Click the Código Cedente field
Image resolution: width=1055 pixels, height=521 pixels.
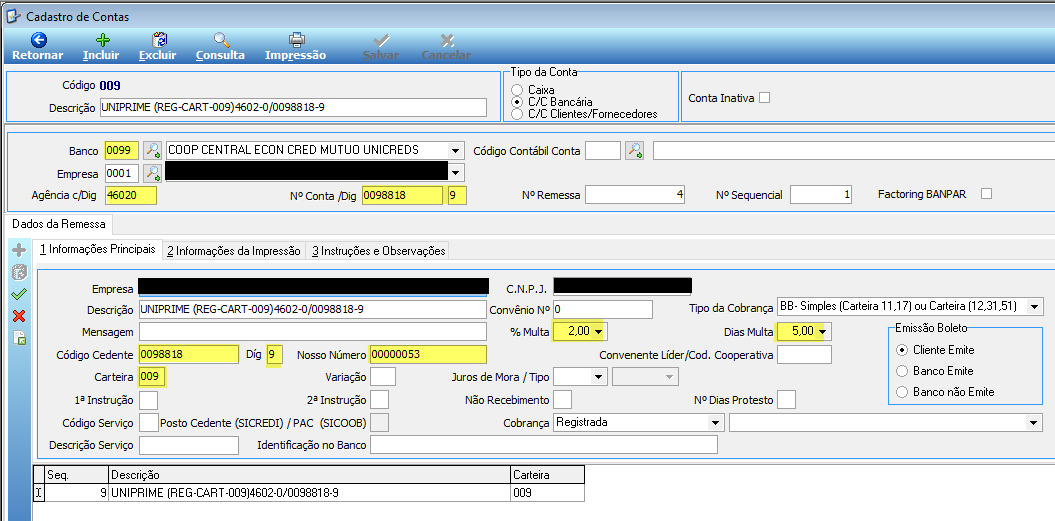tap(188, 354)
